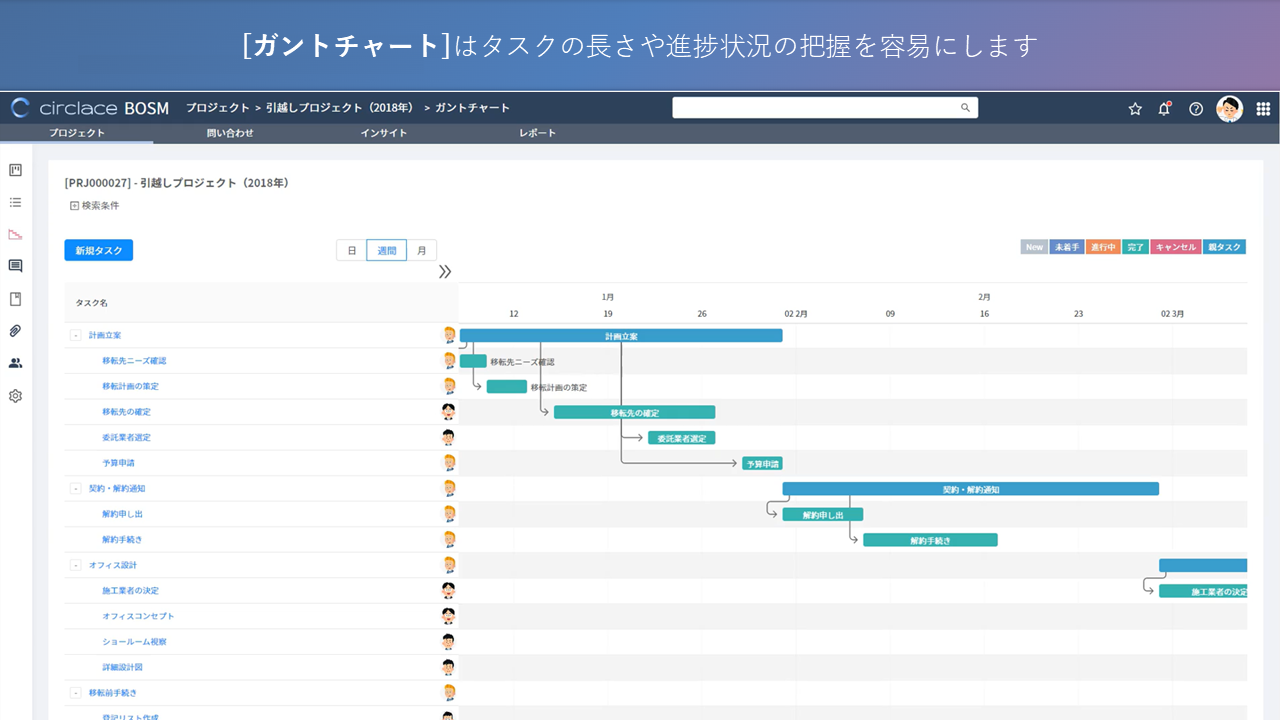1280x720 pixels.
Task: Open the settings gear in sidebar
Action: pyautogui.click(x=15, y=396)
